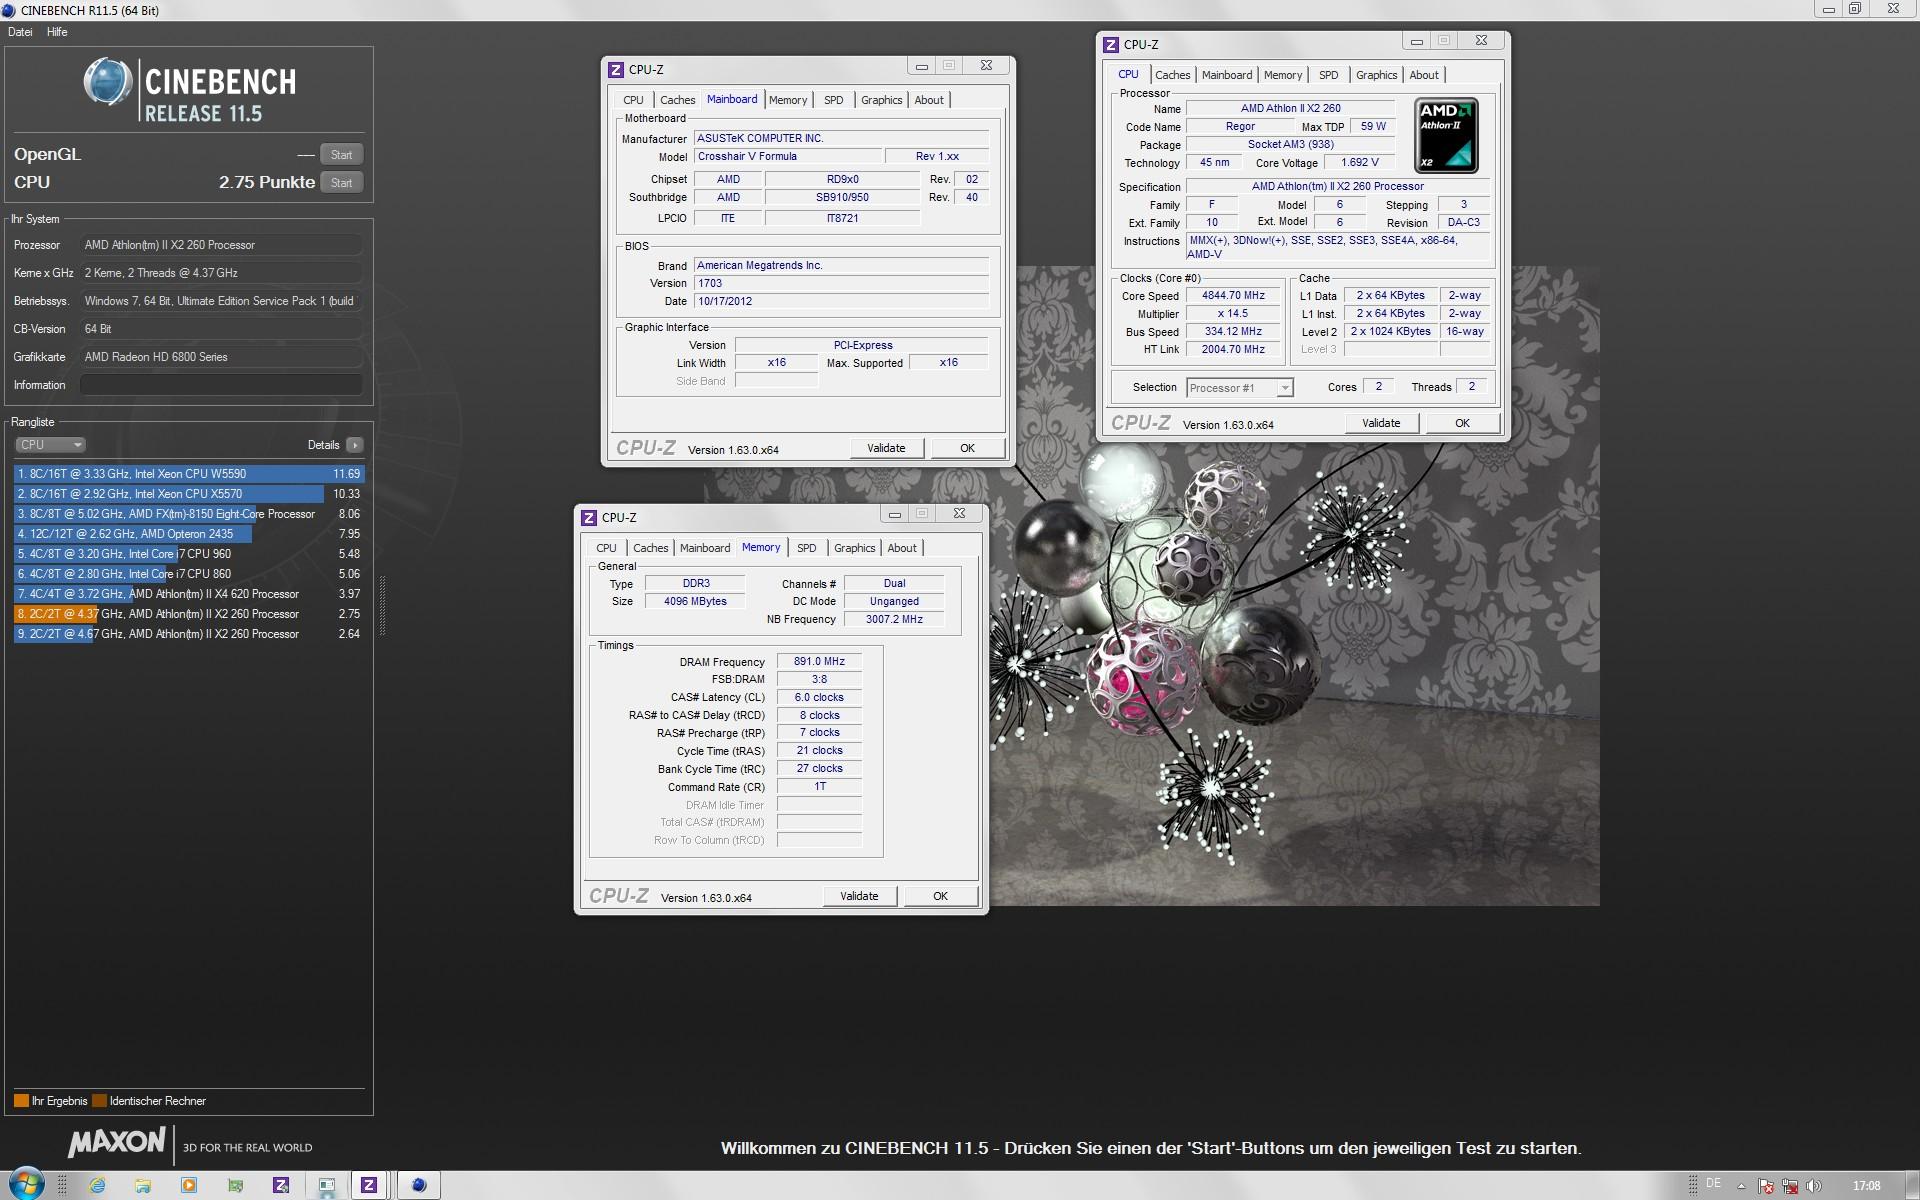
Task: Open Graphics tab in the bottom CPU-Z window
Action: point(854,548)
